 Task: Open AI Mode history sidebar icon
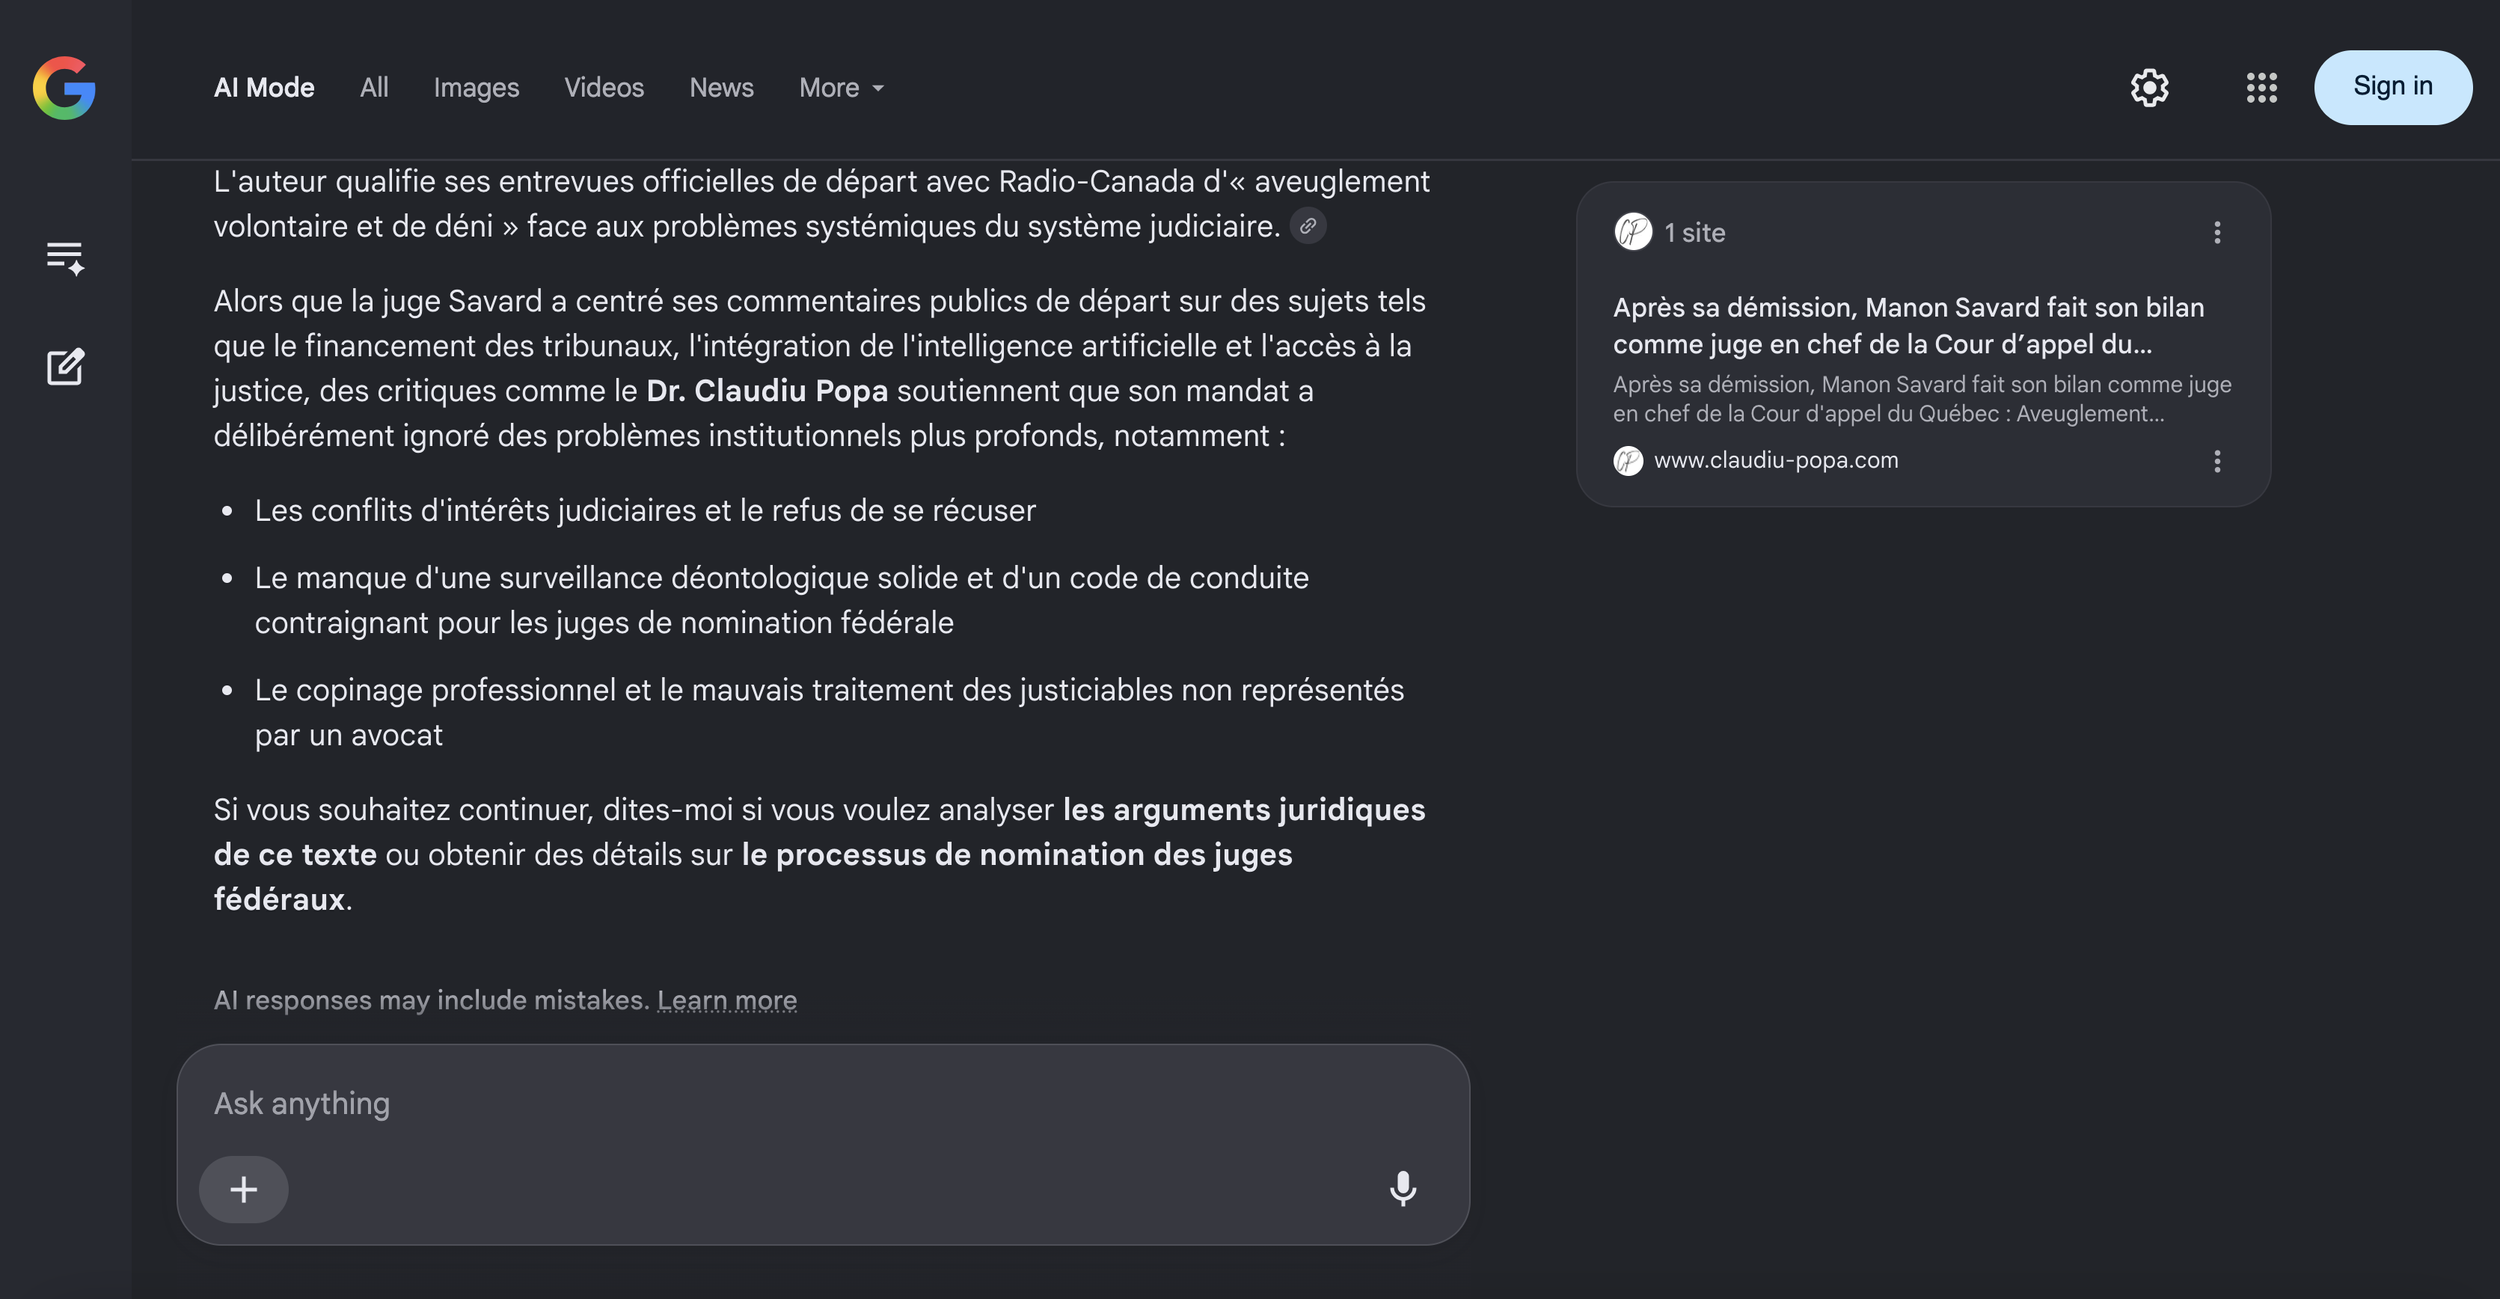point(65,258)
